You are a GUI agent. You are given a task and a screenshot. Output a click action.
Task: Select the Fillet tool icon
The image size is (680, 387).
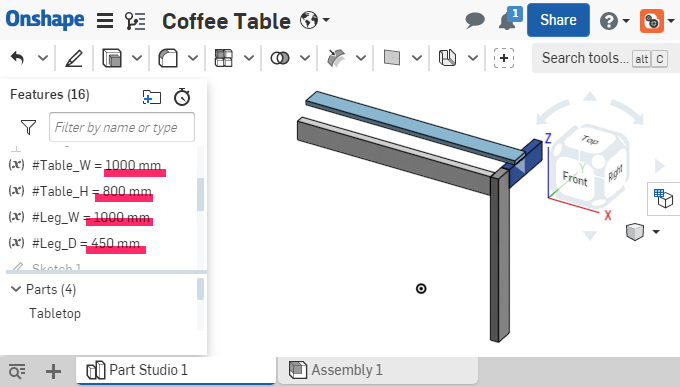click(168, 58)
